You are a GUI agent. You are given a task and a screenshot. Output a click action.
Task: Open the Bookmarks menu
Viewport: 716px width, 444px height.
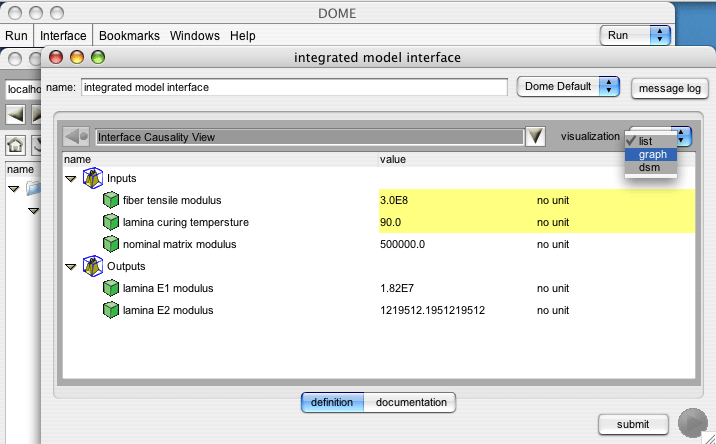(x=129, y=36)
